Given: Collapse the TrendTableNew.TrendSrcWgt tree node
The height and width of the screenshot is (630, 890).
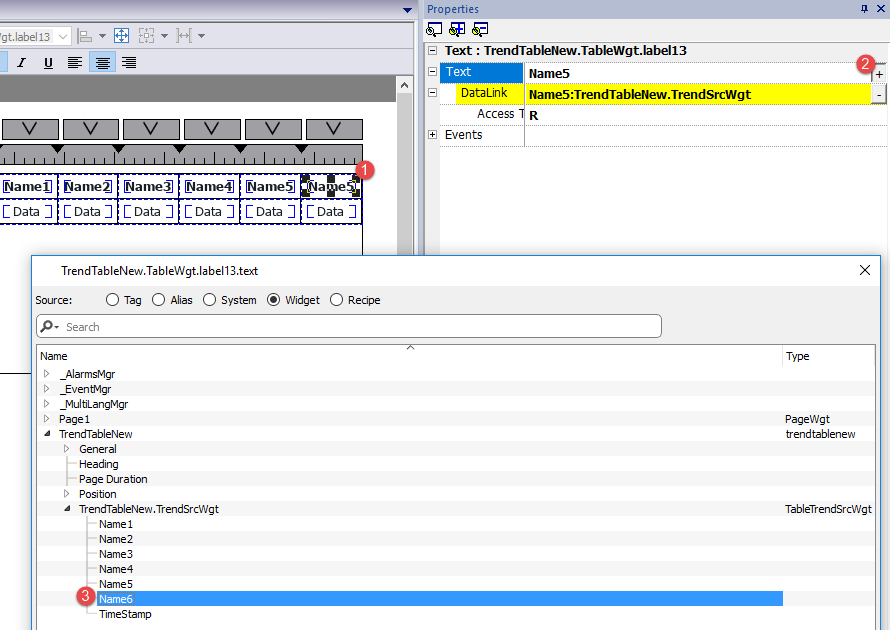Looking at the screenshot, I should [x=67, y=509].
